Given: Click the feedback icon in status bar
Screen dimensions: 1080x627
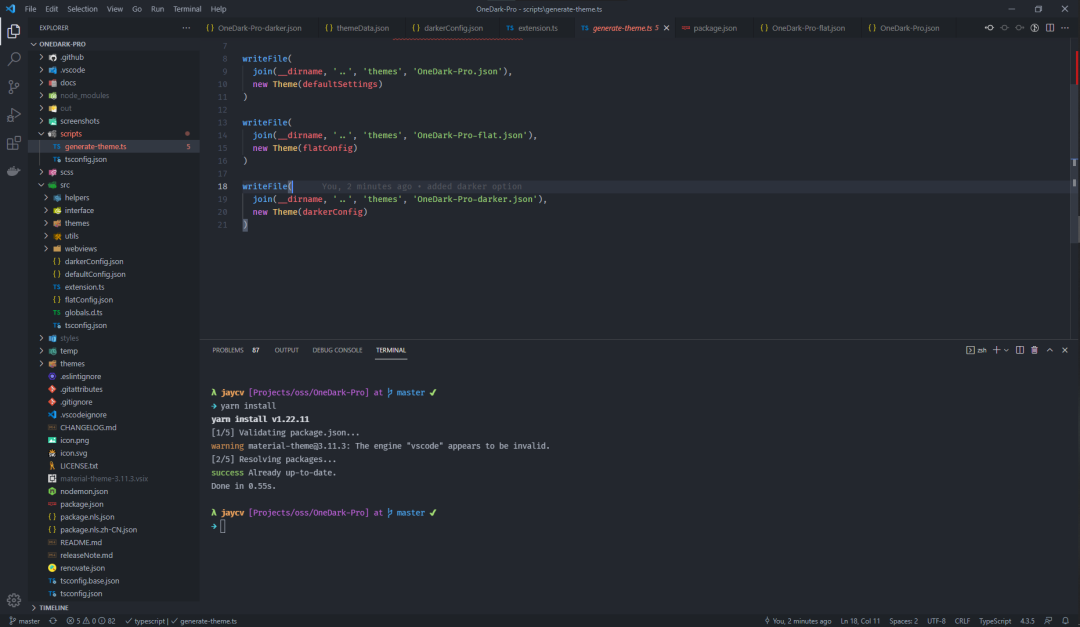Looking at the screenshot, I should point(1048,621).
